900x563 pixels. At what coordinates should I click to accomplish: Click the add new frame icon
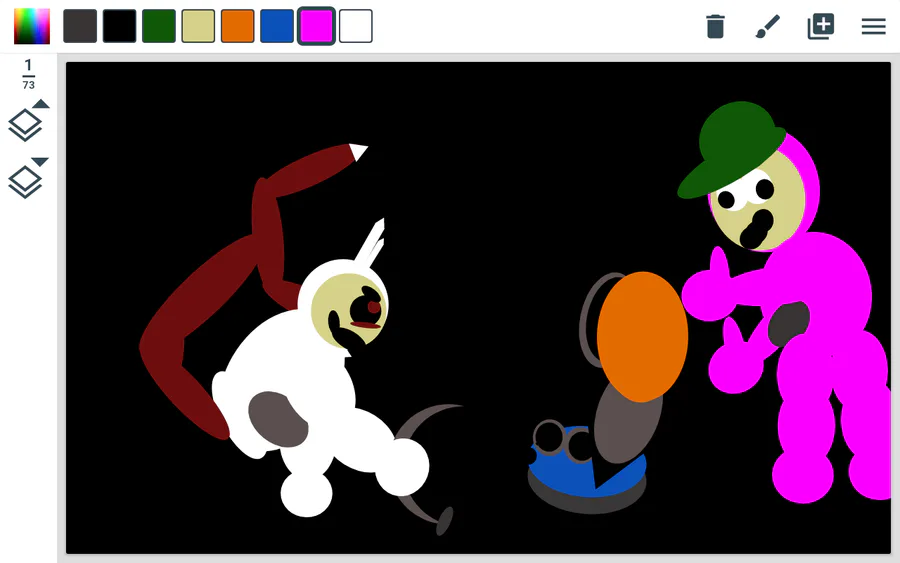821,26
